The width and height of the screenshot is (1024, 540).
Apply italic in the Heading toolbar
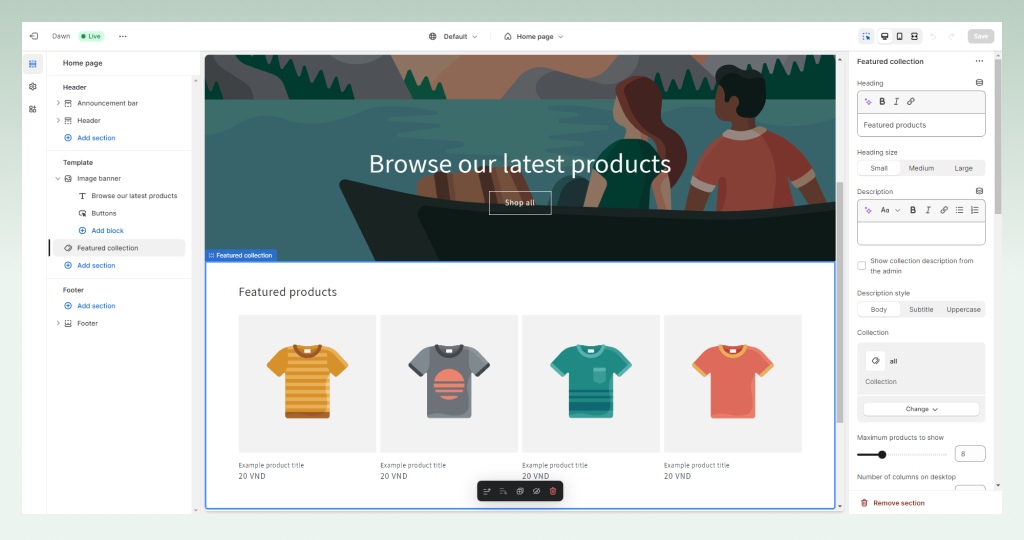point(896,102)
